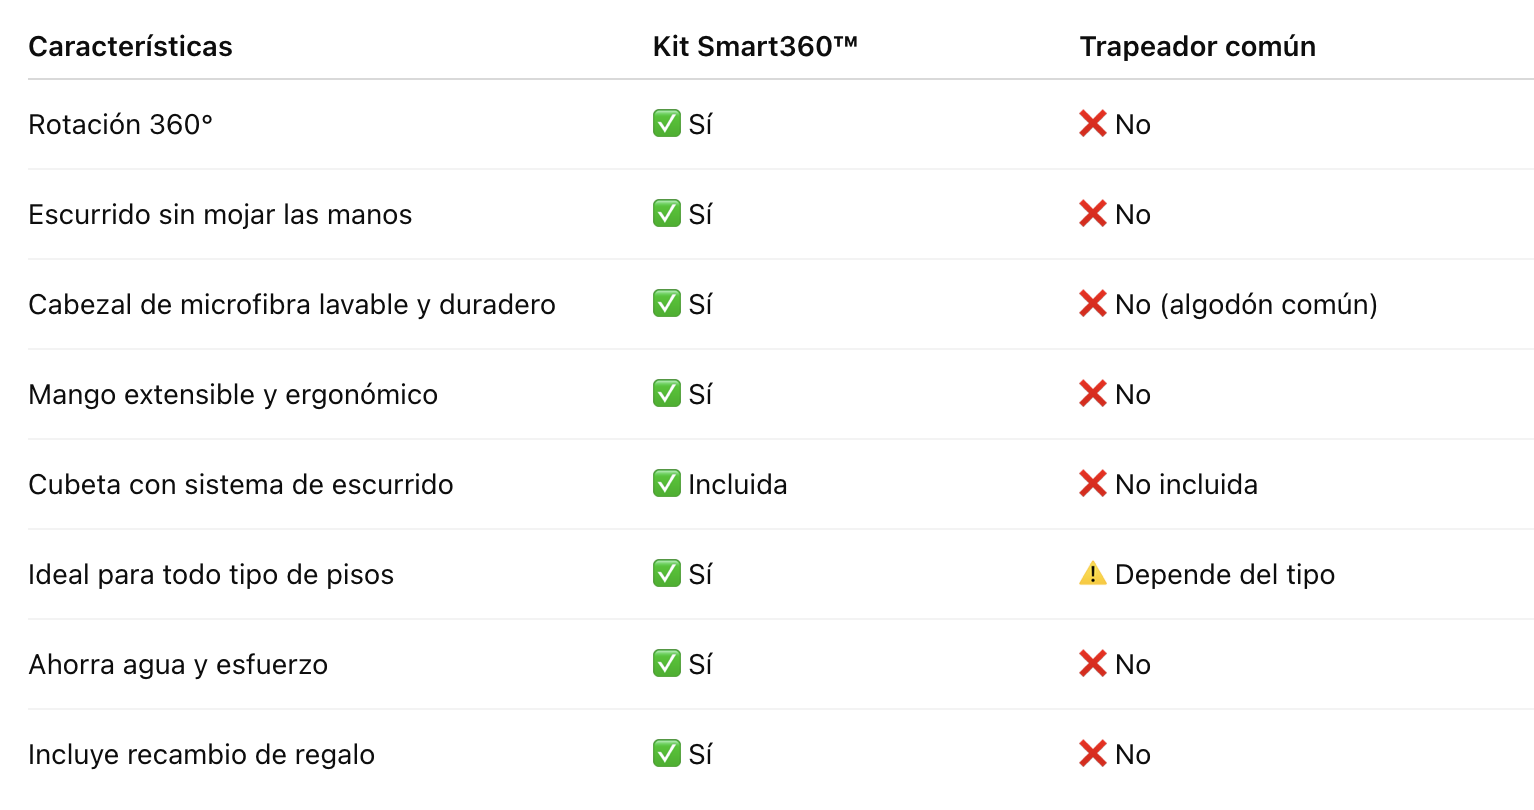1534x810 pixels.
Task: Click the Ideal para todo tipo de pisos text
Action: [211, 574]
